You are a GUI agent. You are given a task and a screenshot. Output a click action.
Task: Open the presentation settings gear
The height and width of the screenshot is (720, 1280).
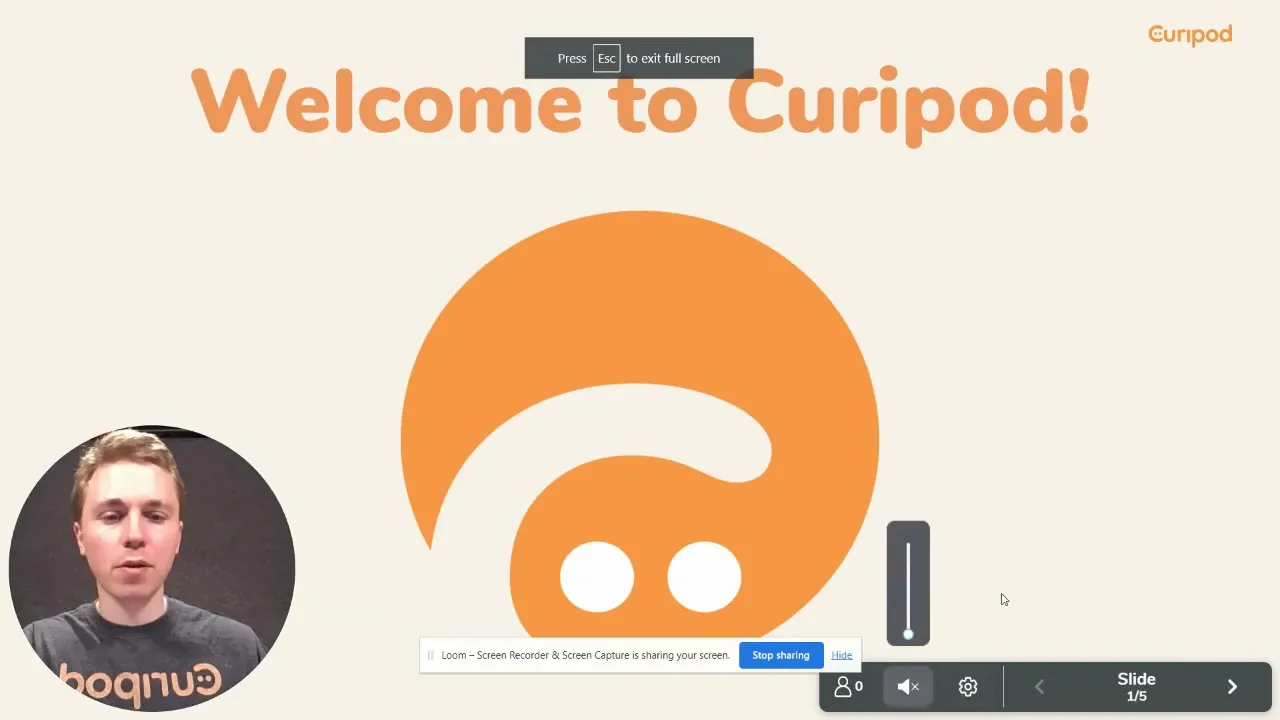[x=967, y=687]
